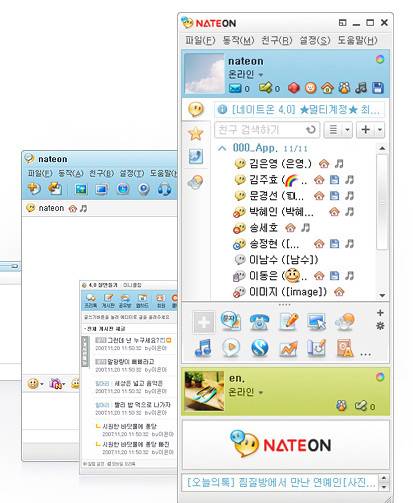Open the 네이트온 4.0 멀티계정 notice link
This screenshot has width=413, height=503.
(299, 109)
